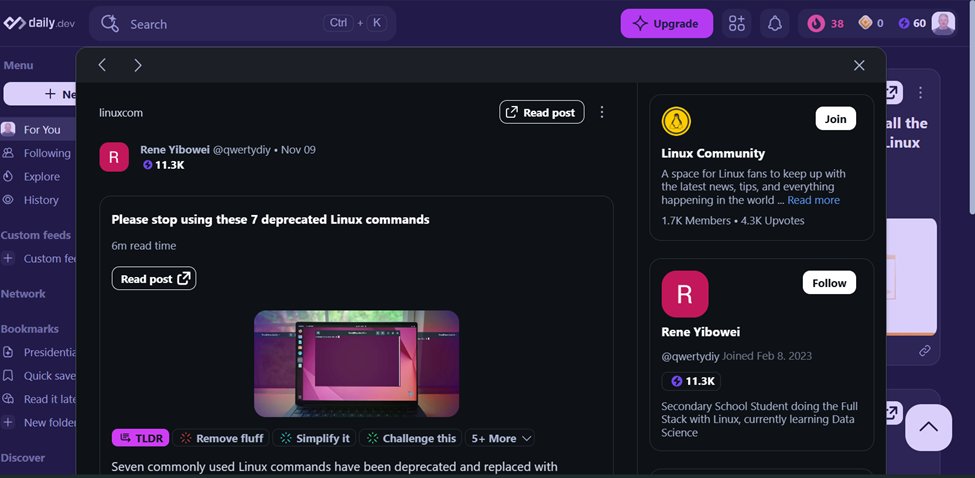Click the post title about deprecated Linux commands
Image resolution: width=975 pixels, height=478 pixels.
(x=270, y=219)
